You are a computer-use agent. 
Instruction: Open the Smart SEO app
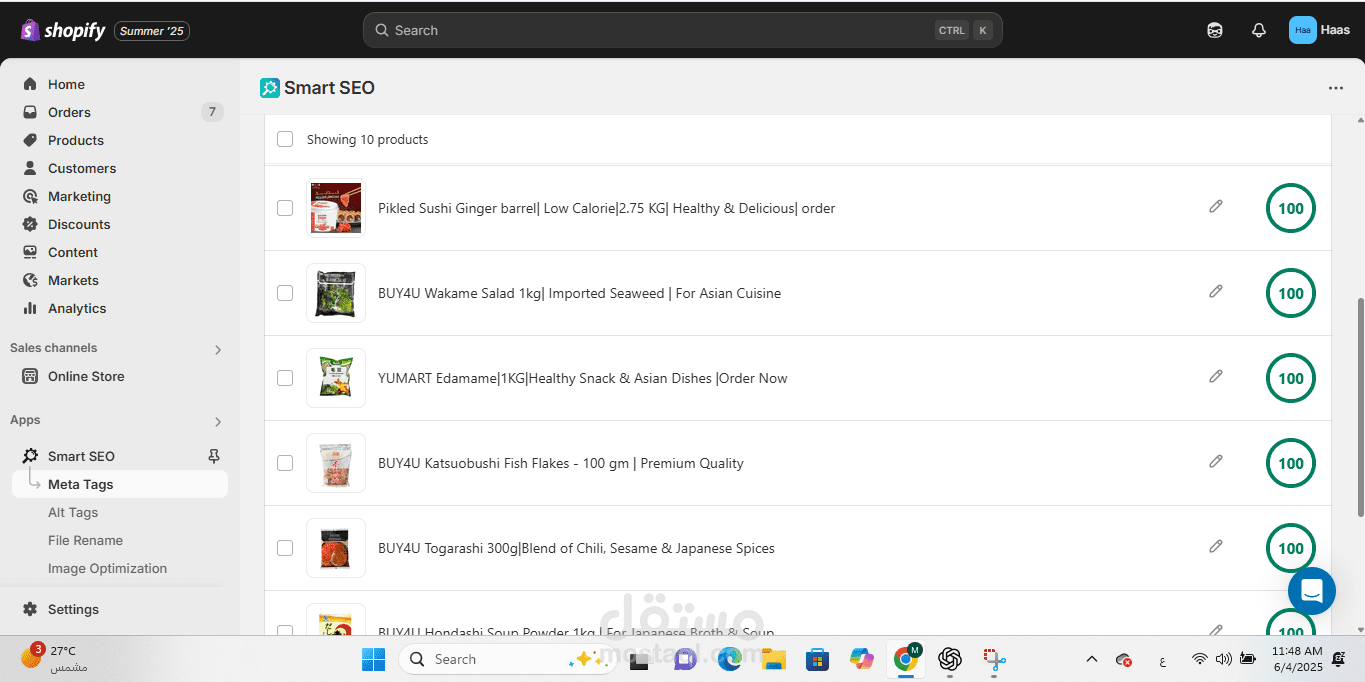(x=81, y=456)
